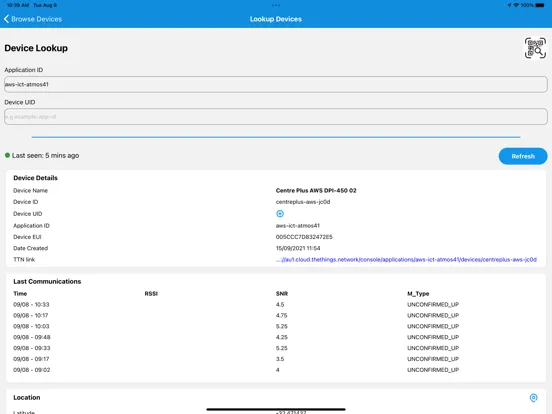This screenshot has width=552, height=414.
Task: Open map via Location pin icon
Action: (533, 397)
